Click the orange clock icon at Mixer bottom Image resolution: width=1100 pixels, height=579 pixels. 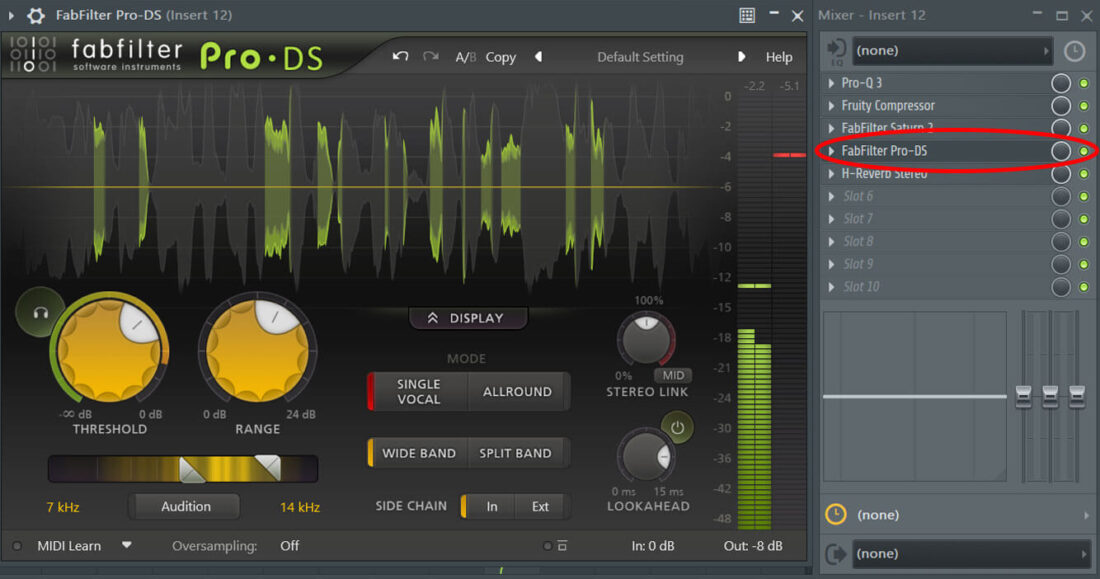click(836, 514)
